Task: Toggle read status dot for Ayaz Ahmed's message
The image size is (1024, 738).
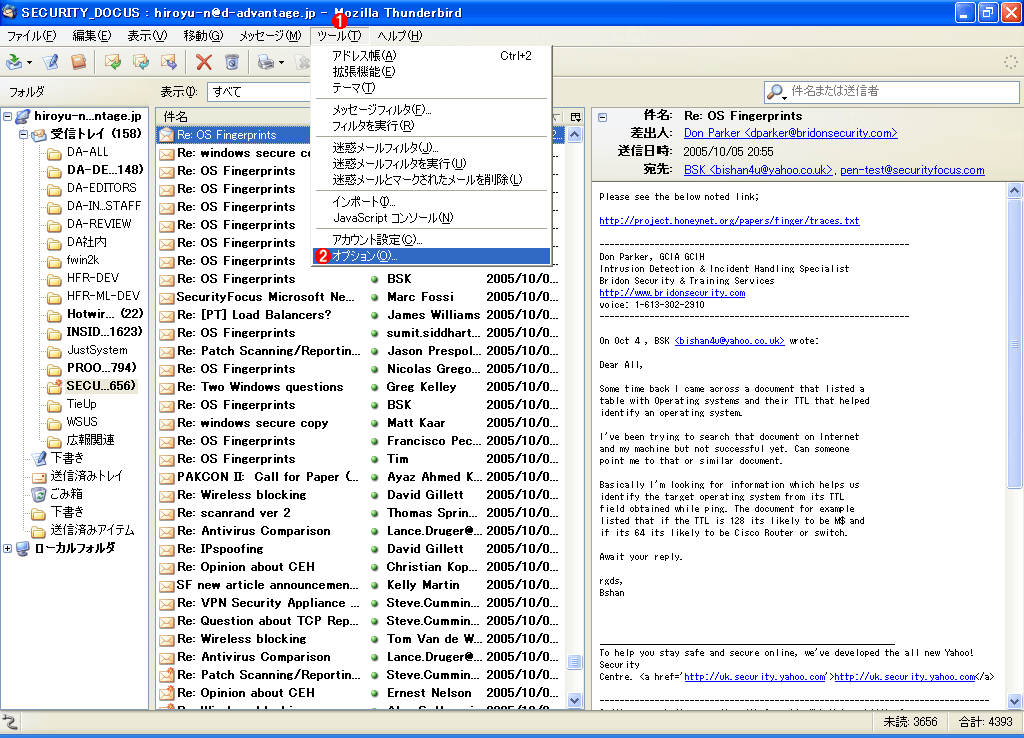Action: [x=375, y=477]
